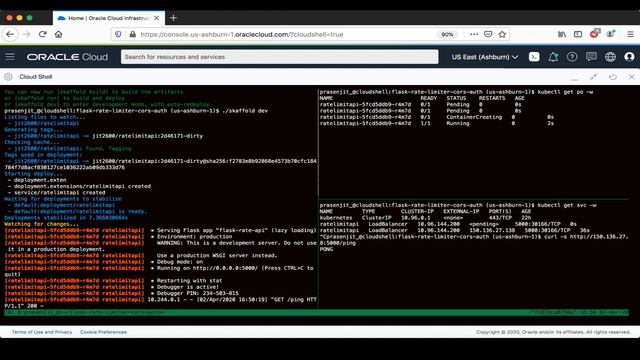Click the 'kubectl get po -w' command text
Image resolution: width=640 pixels, height=360 pixels.
click(565, 92)
